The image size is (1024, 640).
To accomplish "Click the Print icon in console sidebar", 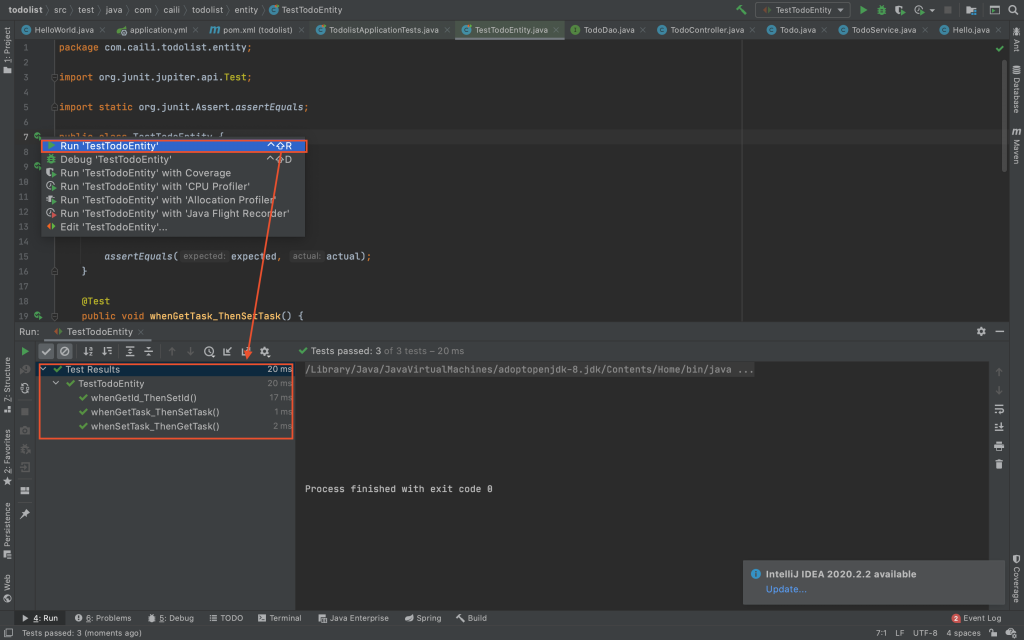I will 999,446.
